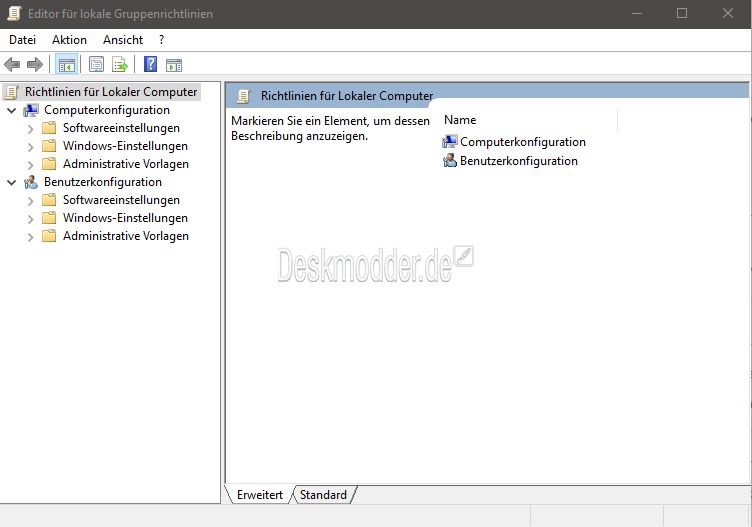Minimize the Editor für lokale Gruppenrichtlinien window
This screenshot has height=527, width=752.
[x=637, y=13]
